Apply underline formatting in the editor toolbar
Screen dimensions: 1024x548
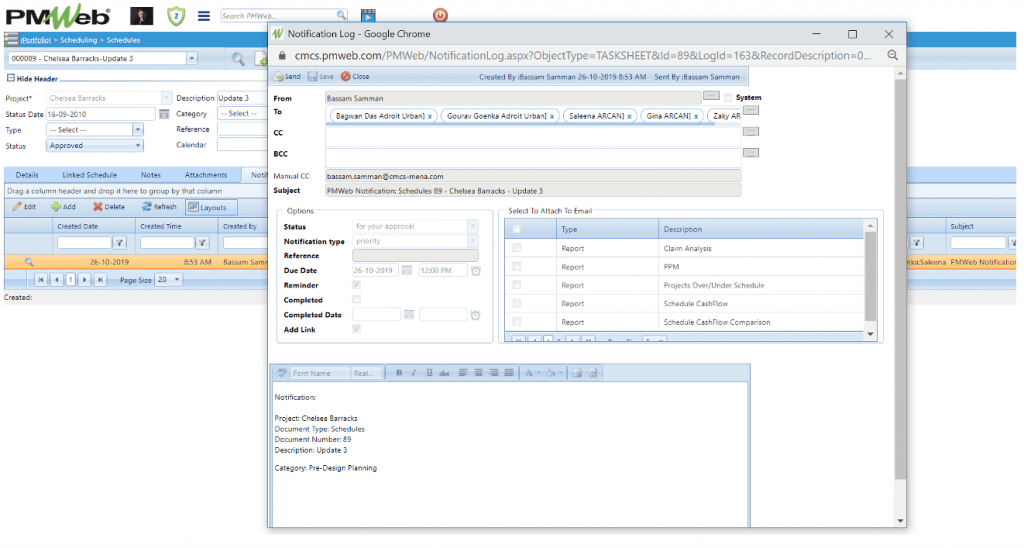coord(429,373)
